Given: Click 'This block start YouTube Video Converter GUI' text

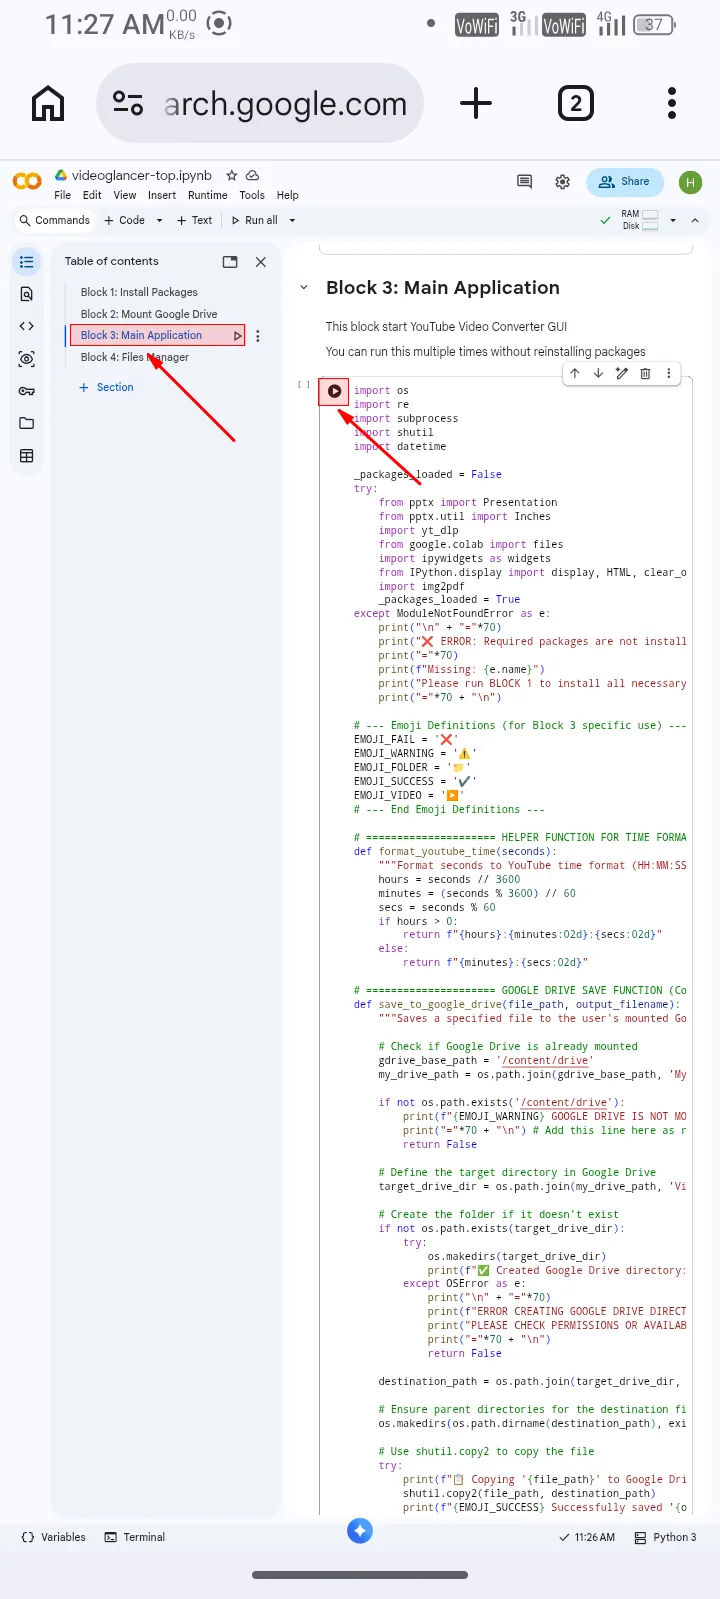Looking at the screenshot, I should (x=446, y=327).
